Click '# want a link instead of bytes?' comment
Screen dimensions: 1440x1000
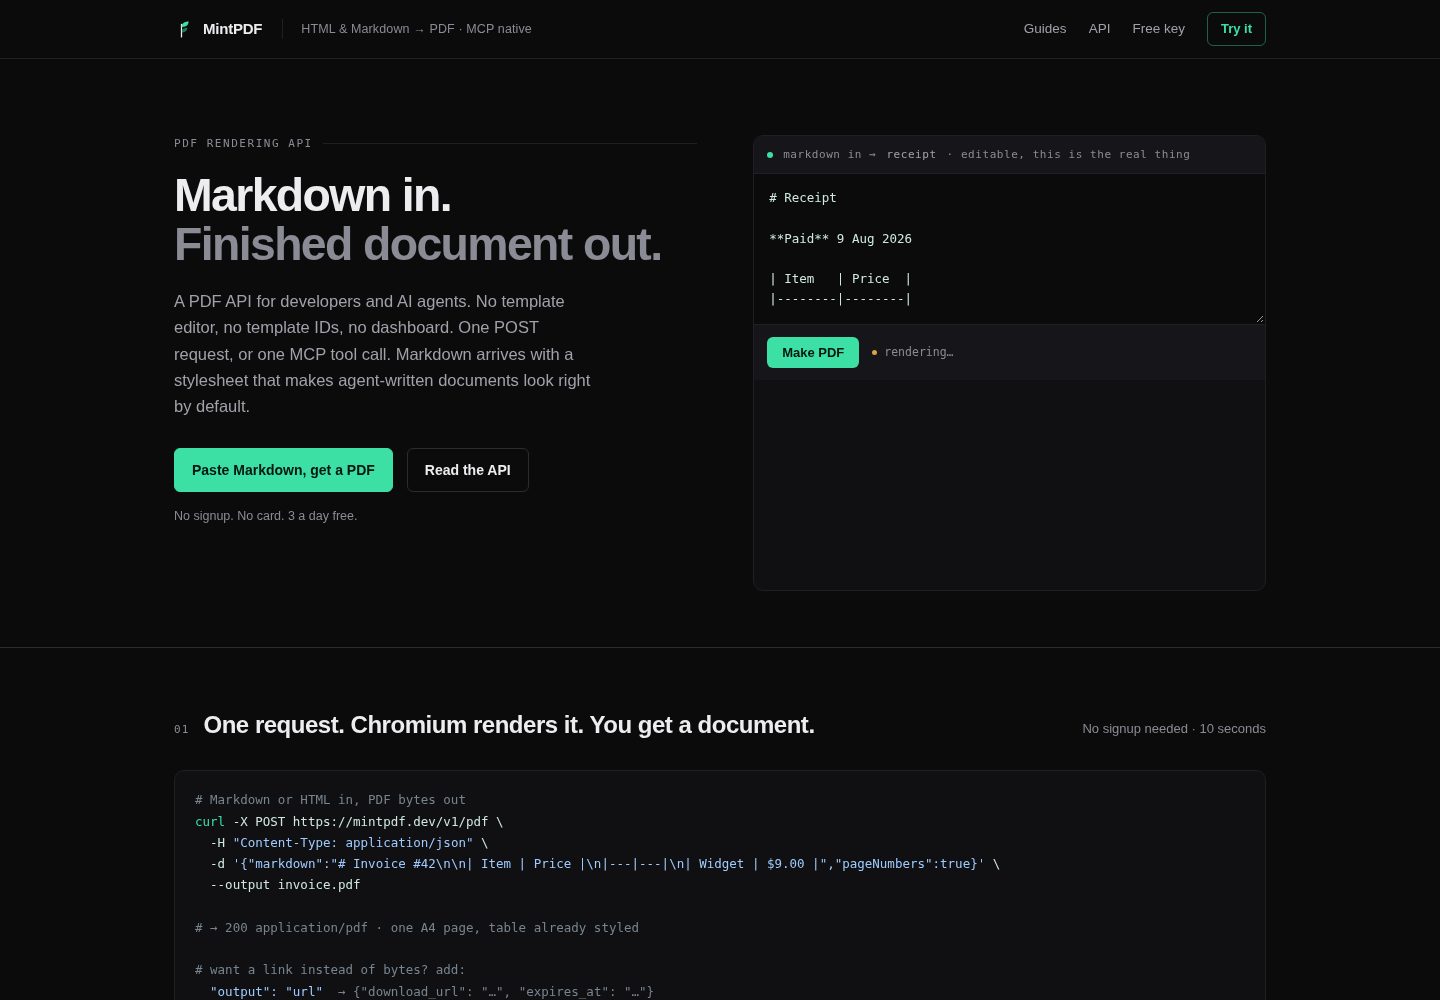[330, 970]
